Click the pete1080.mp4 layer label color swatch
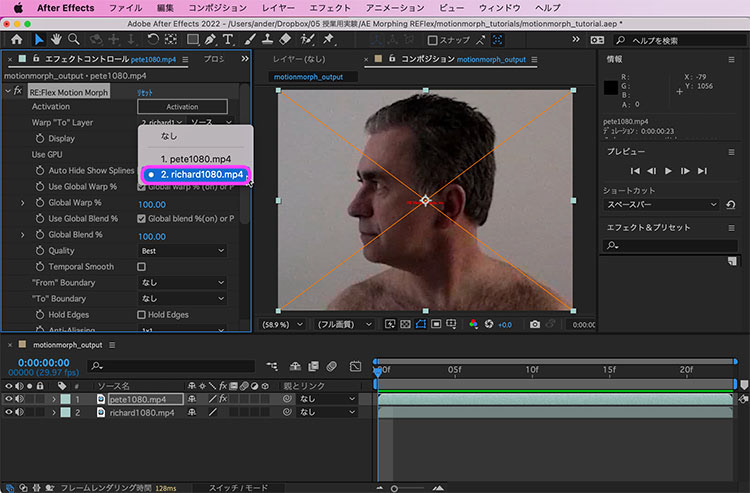Image resolution: width=750 pixels, height=493 pixels. (x=66, y=399)
